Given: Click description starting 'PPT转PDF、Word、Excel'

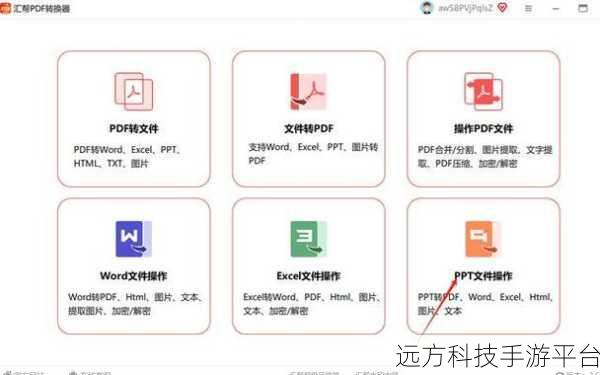Looking at the screenshot, I should point(485,304).
